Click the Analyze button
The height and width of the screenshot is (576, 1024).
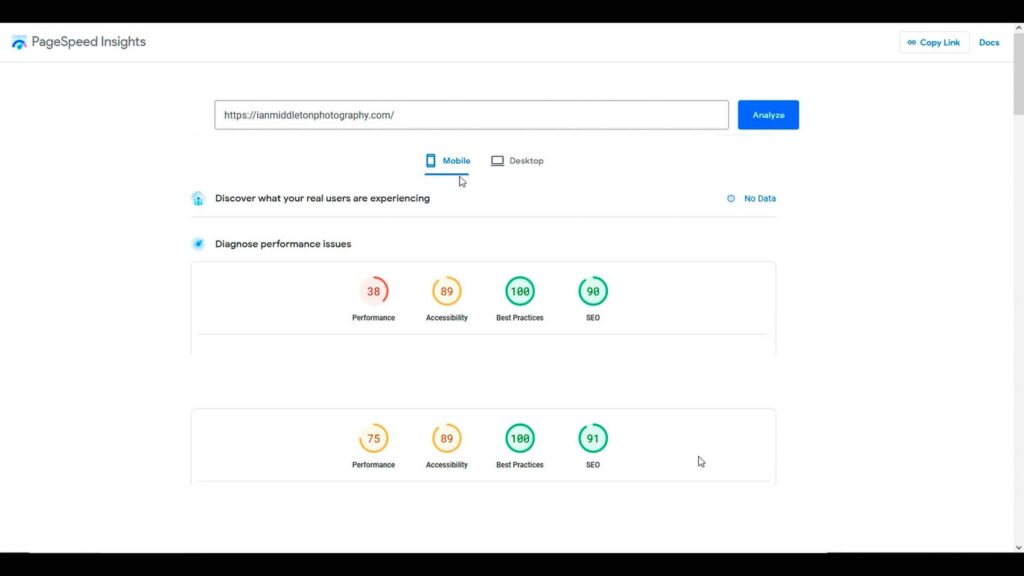point(768,115)
